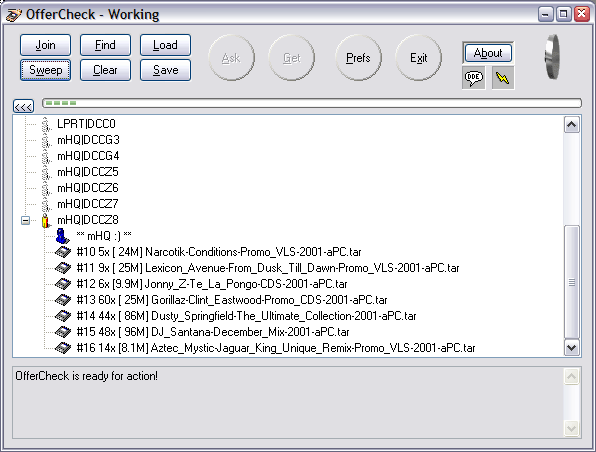Select #15 DJ_Santana-December_Mix pack entry
The height and width of the screenshot is (452, 596).
coord(213,332)
